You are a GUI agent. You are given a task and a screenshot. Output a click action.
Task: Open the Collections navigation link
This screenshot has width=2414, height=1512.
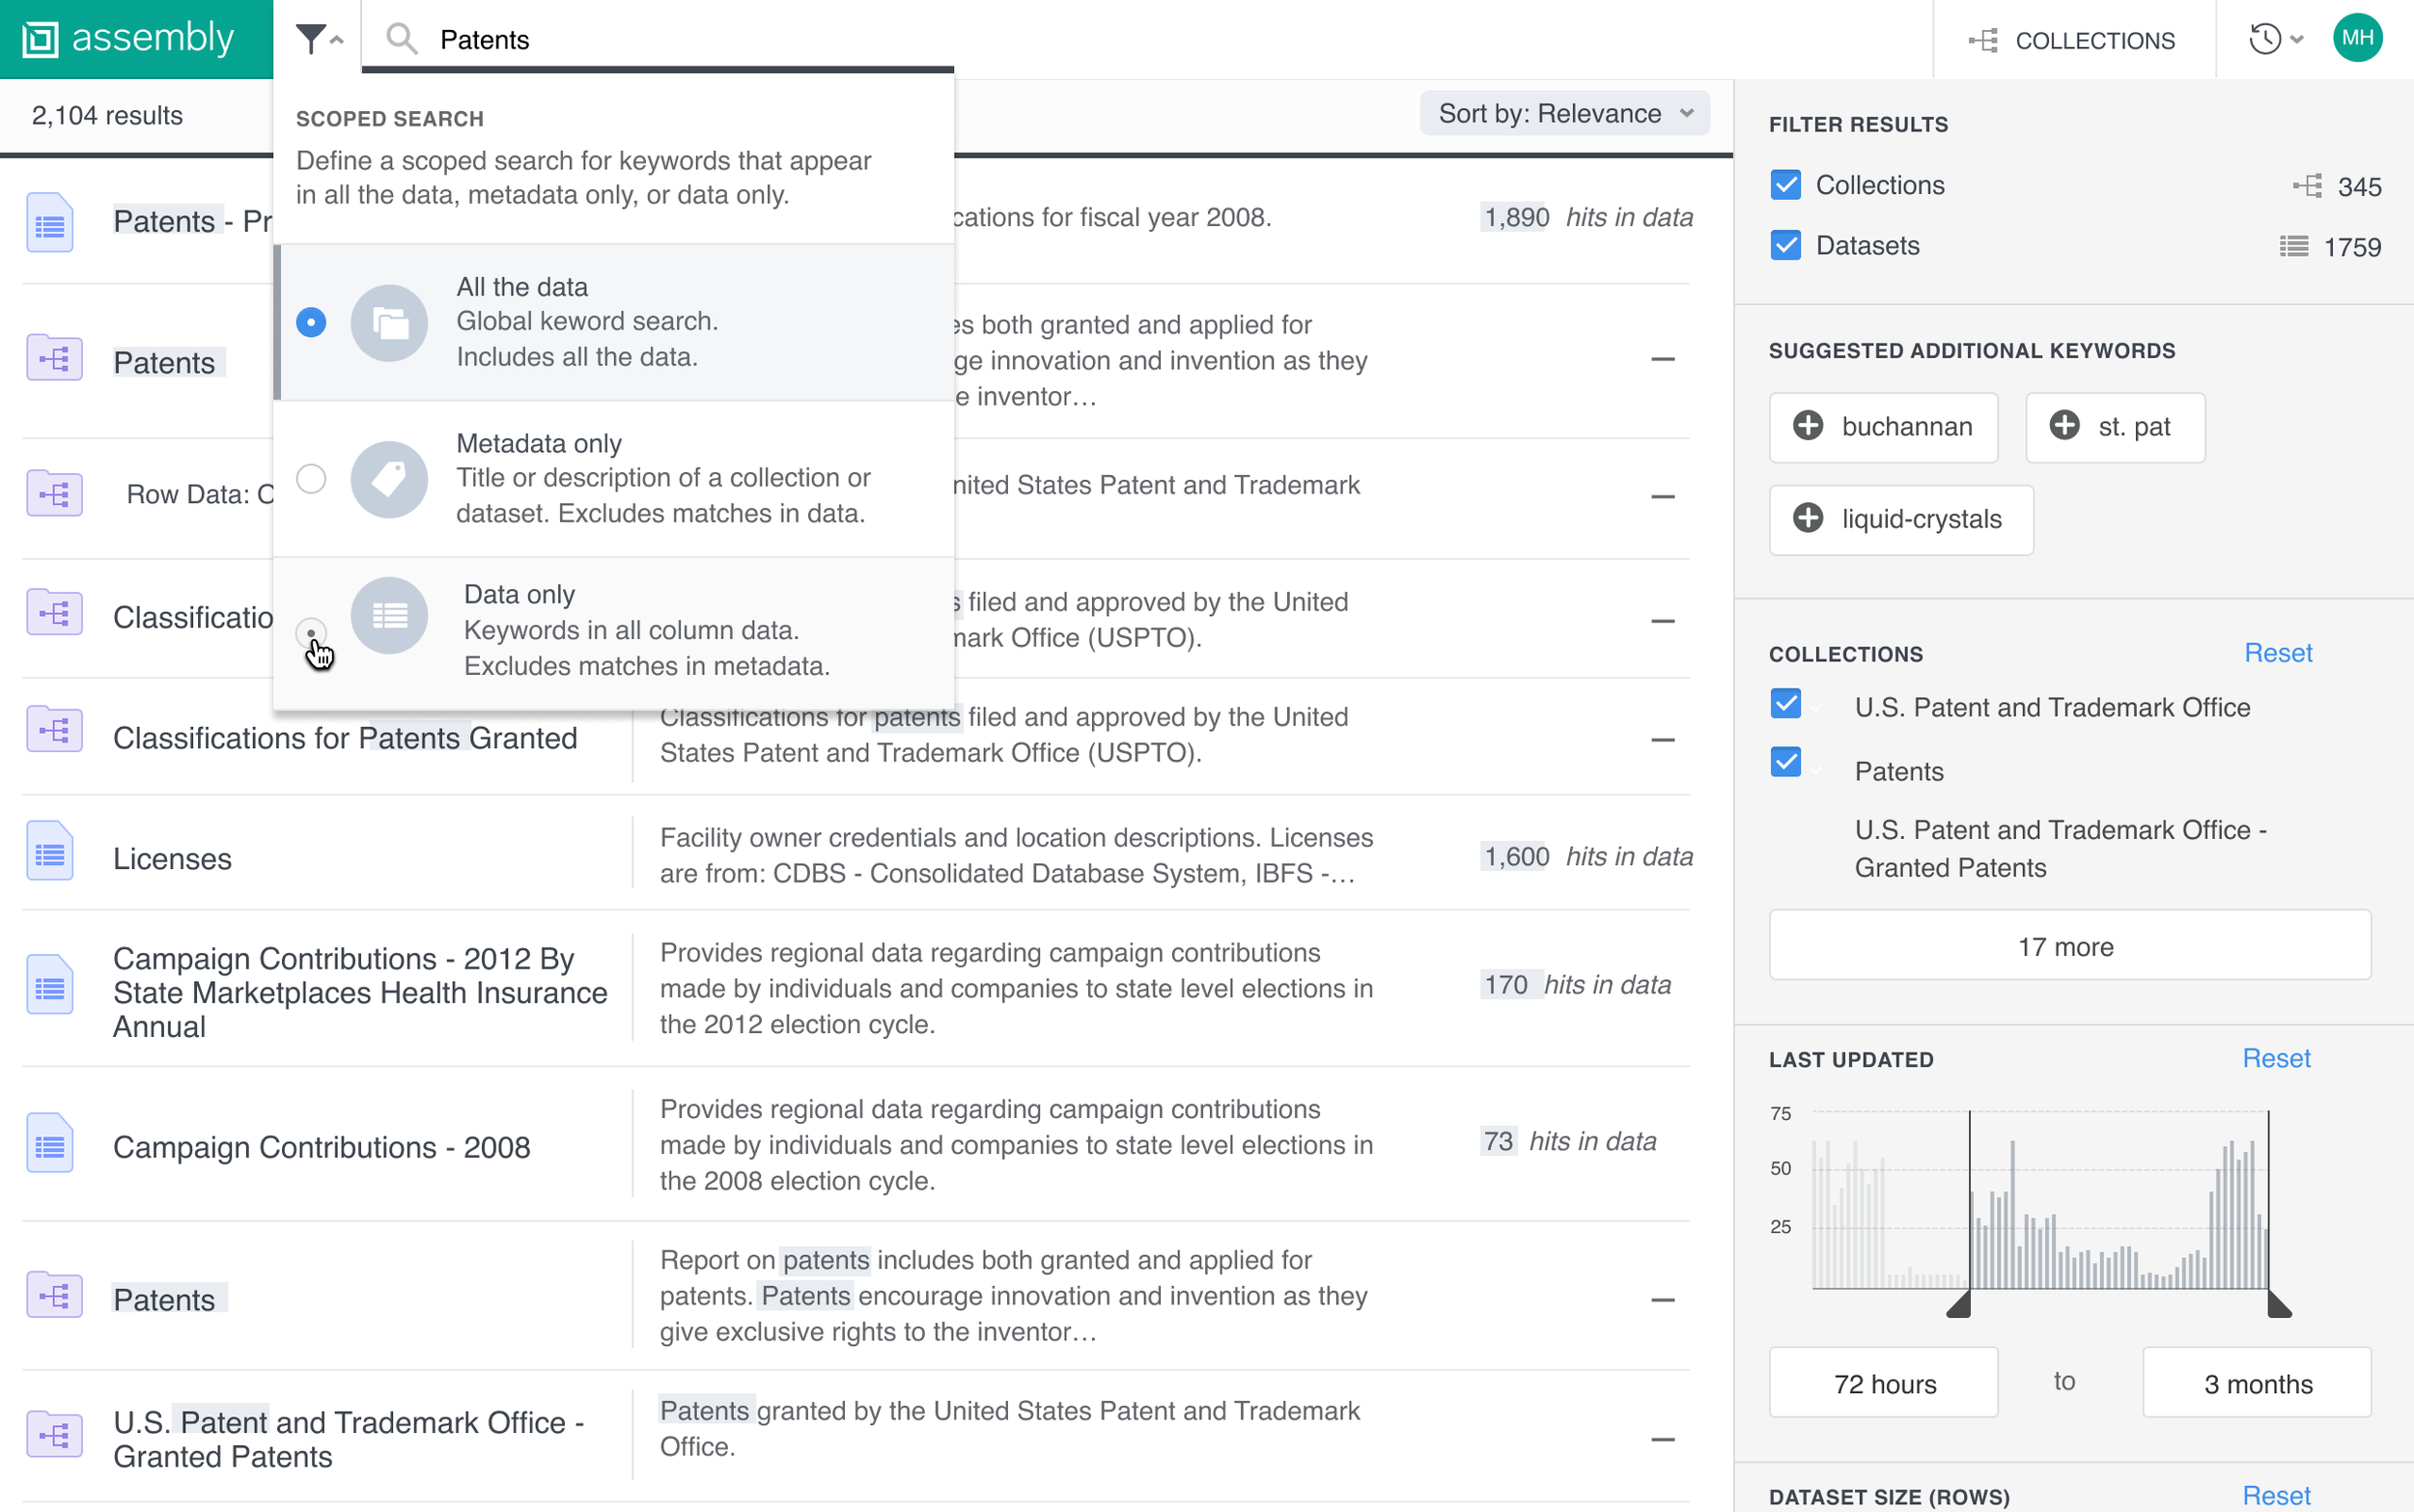2072,40
